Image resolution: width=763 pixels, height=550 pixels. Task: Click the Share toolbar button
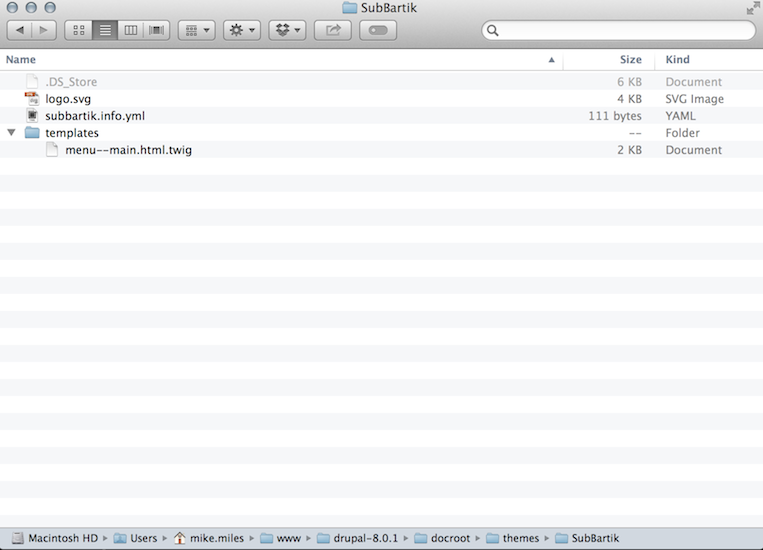click(333, 31)
